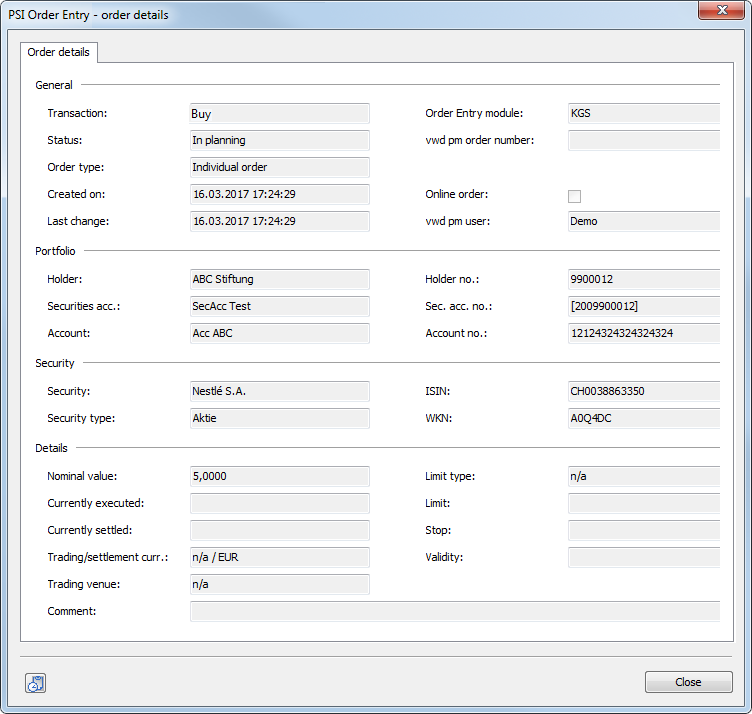Select the Trading venue field
The width and height of the screenshot is (752, 714).
pyautogui.click(x=279, y=584)
